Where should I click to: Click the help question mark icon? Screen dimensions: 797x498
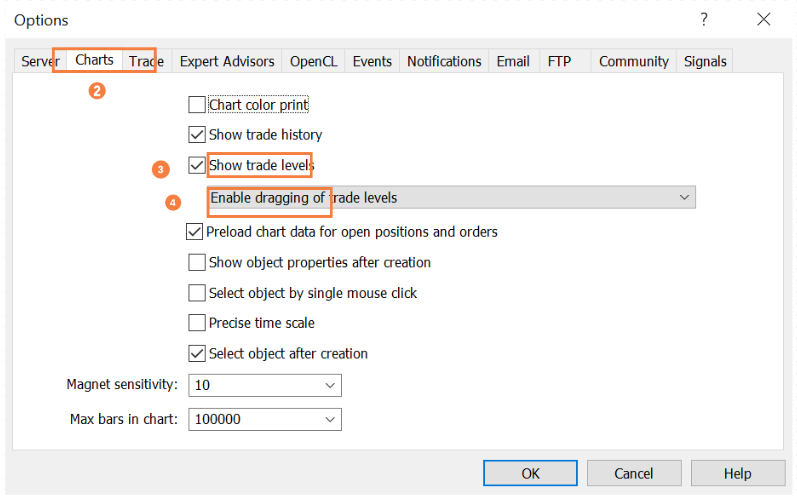[704, 19]
